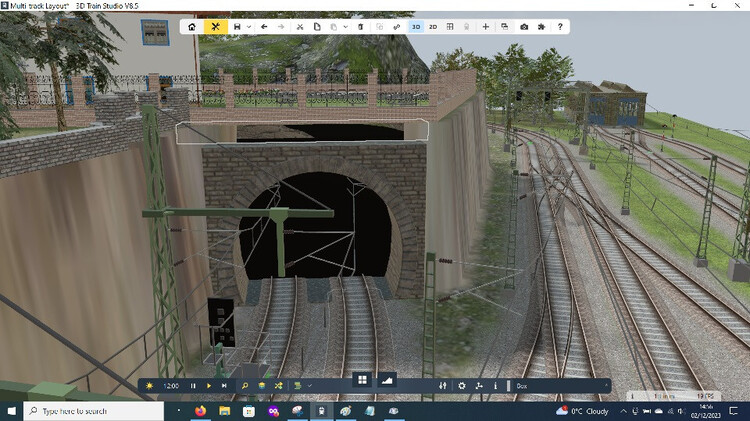The image size is (750, 421).
Task: Open the info 'i' icon
Action: [496, 386]
